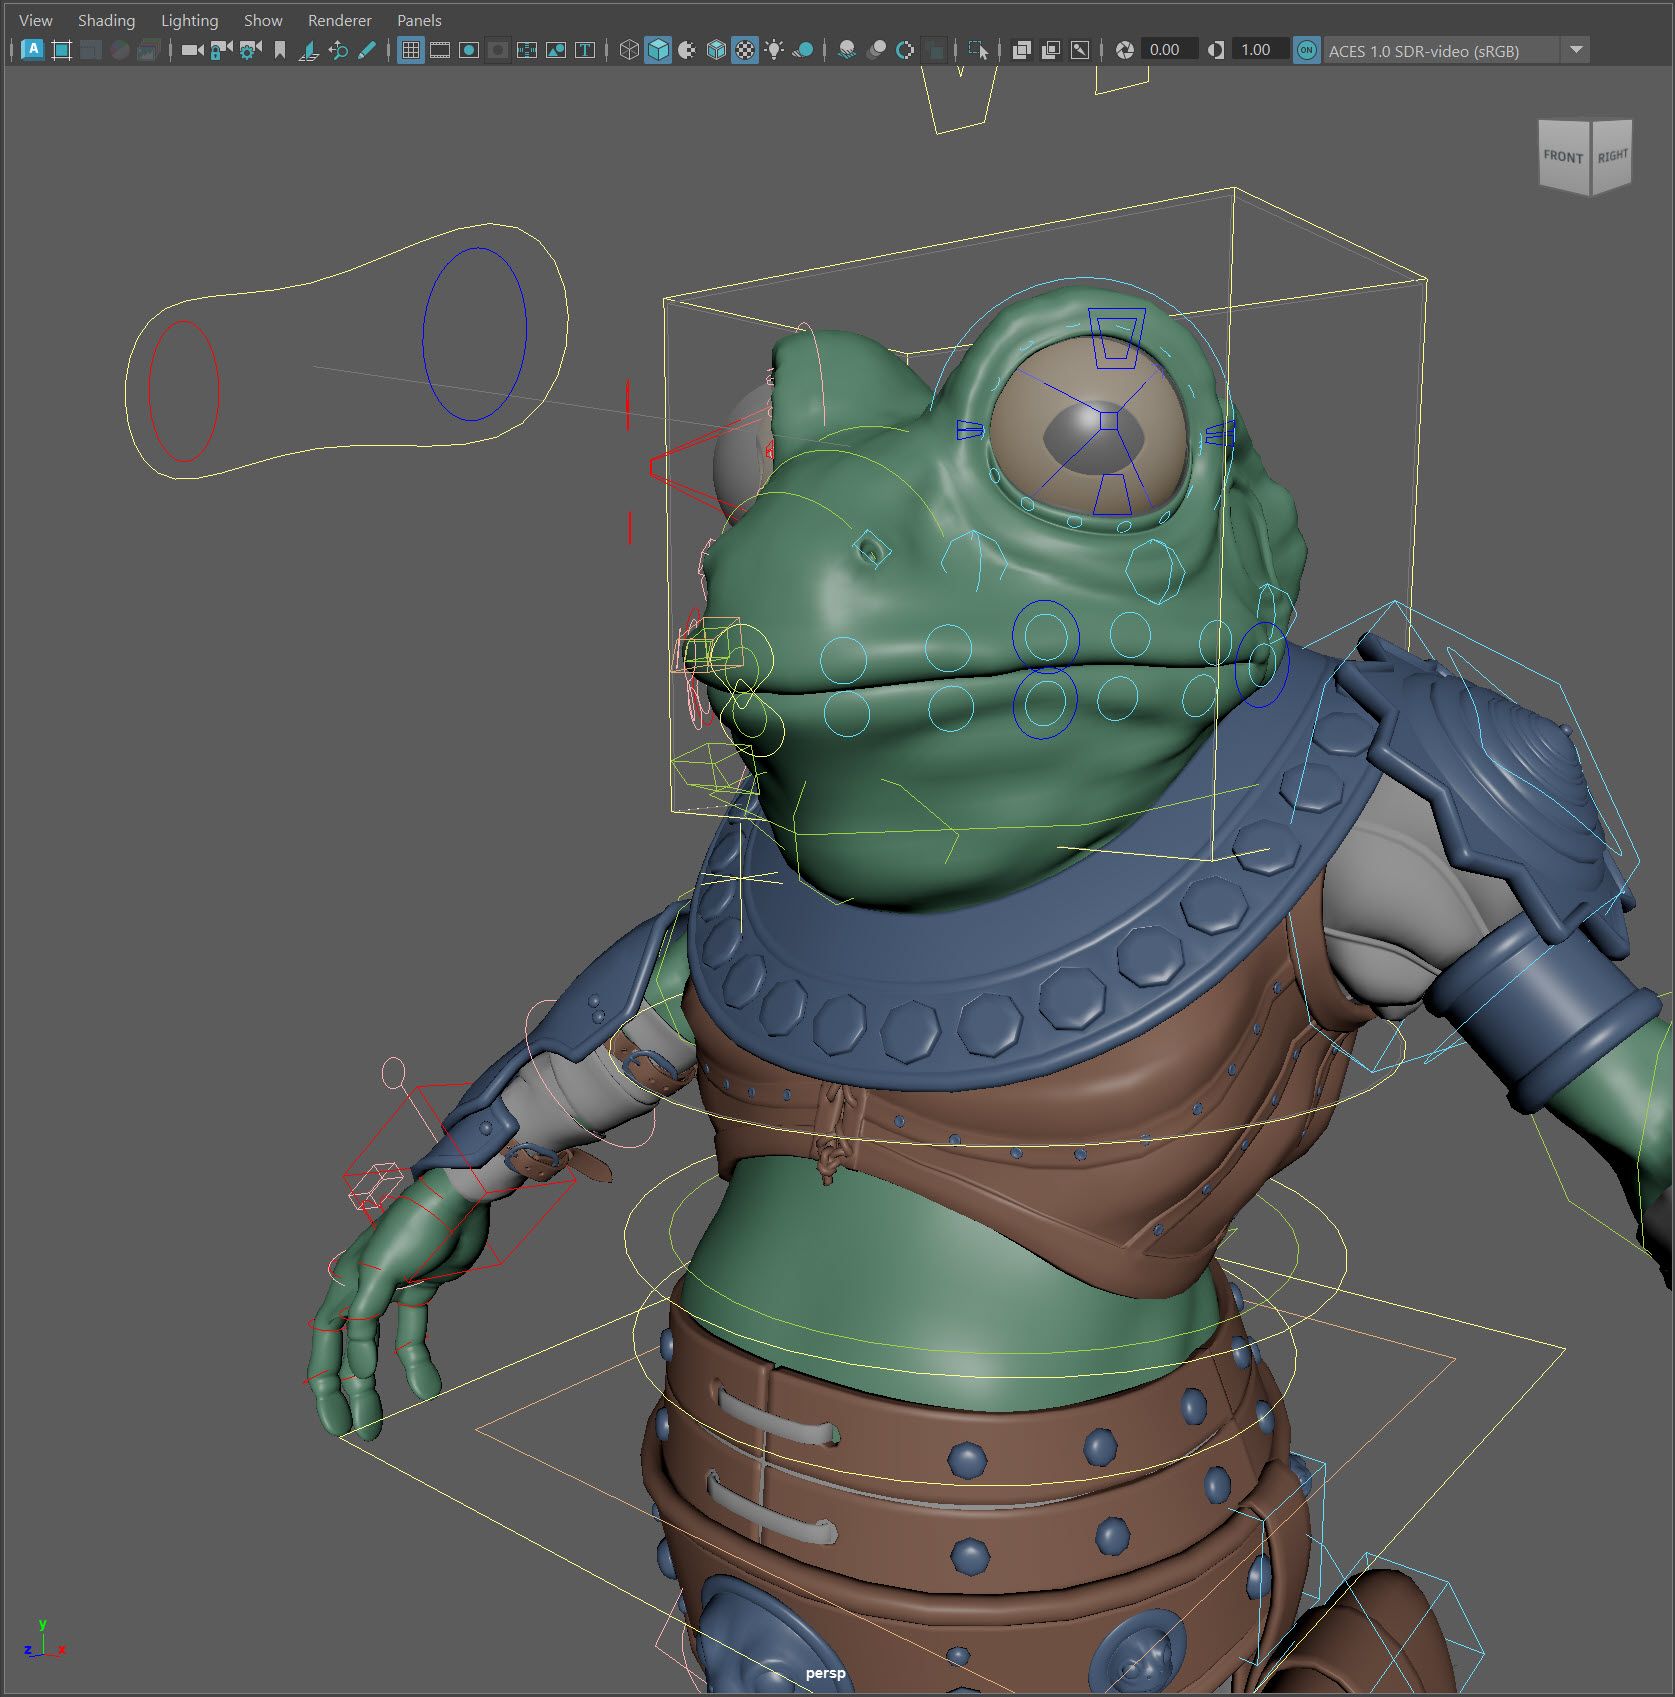Toggle the Textured display checker icon
The image size is (1675, 1697).
[745, 49]
